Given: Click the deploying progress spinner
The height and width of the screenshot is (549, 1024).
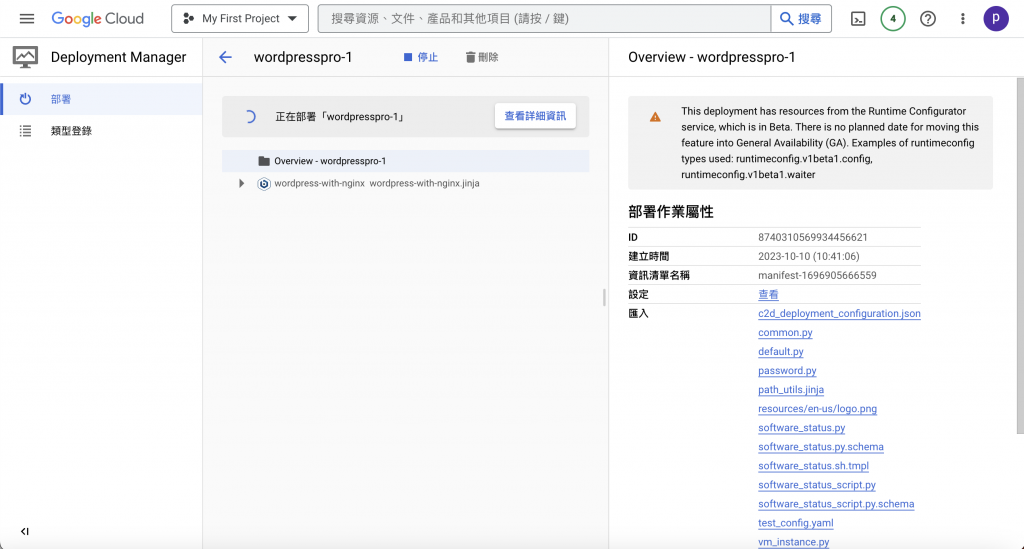Looking at the screenshot, I should click(x=249, y=118).
